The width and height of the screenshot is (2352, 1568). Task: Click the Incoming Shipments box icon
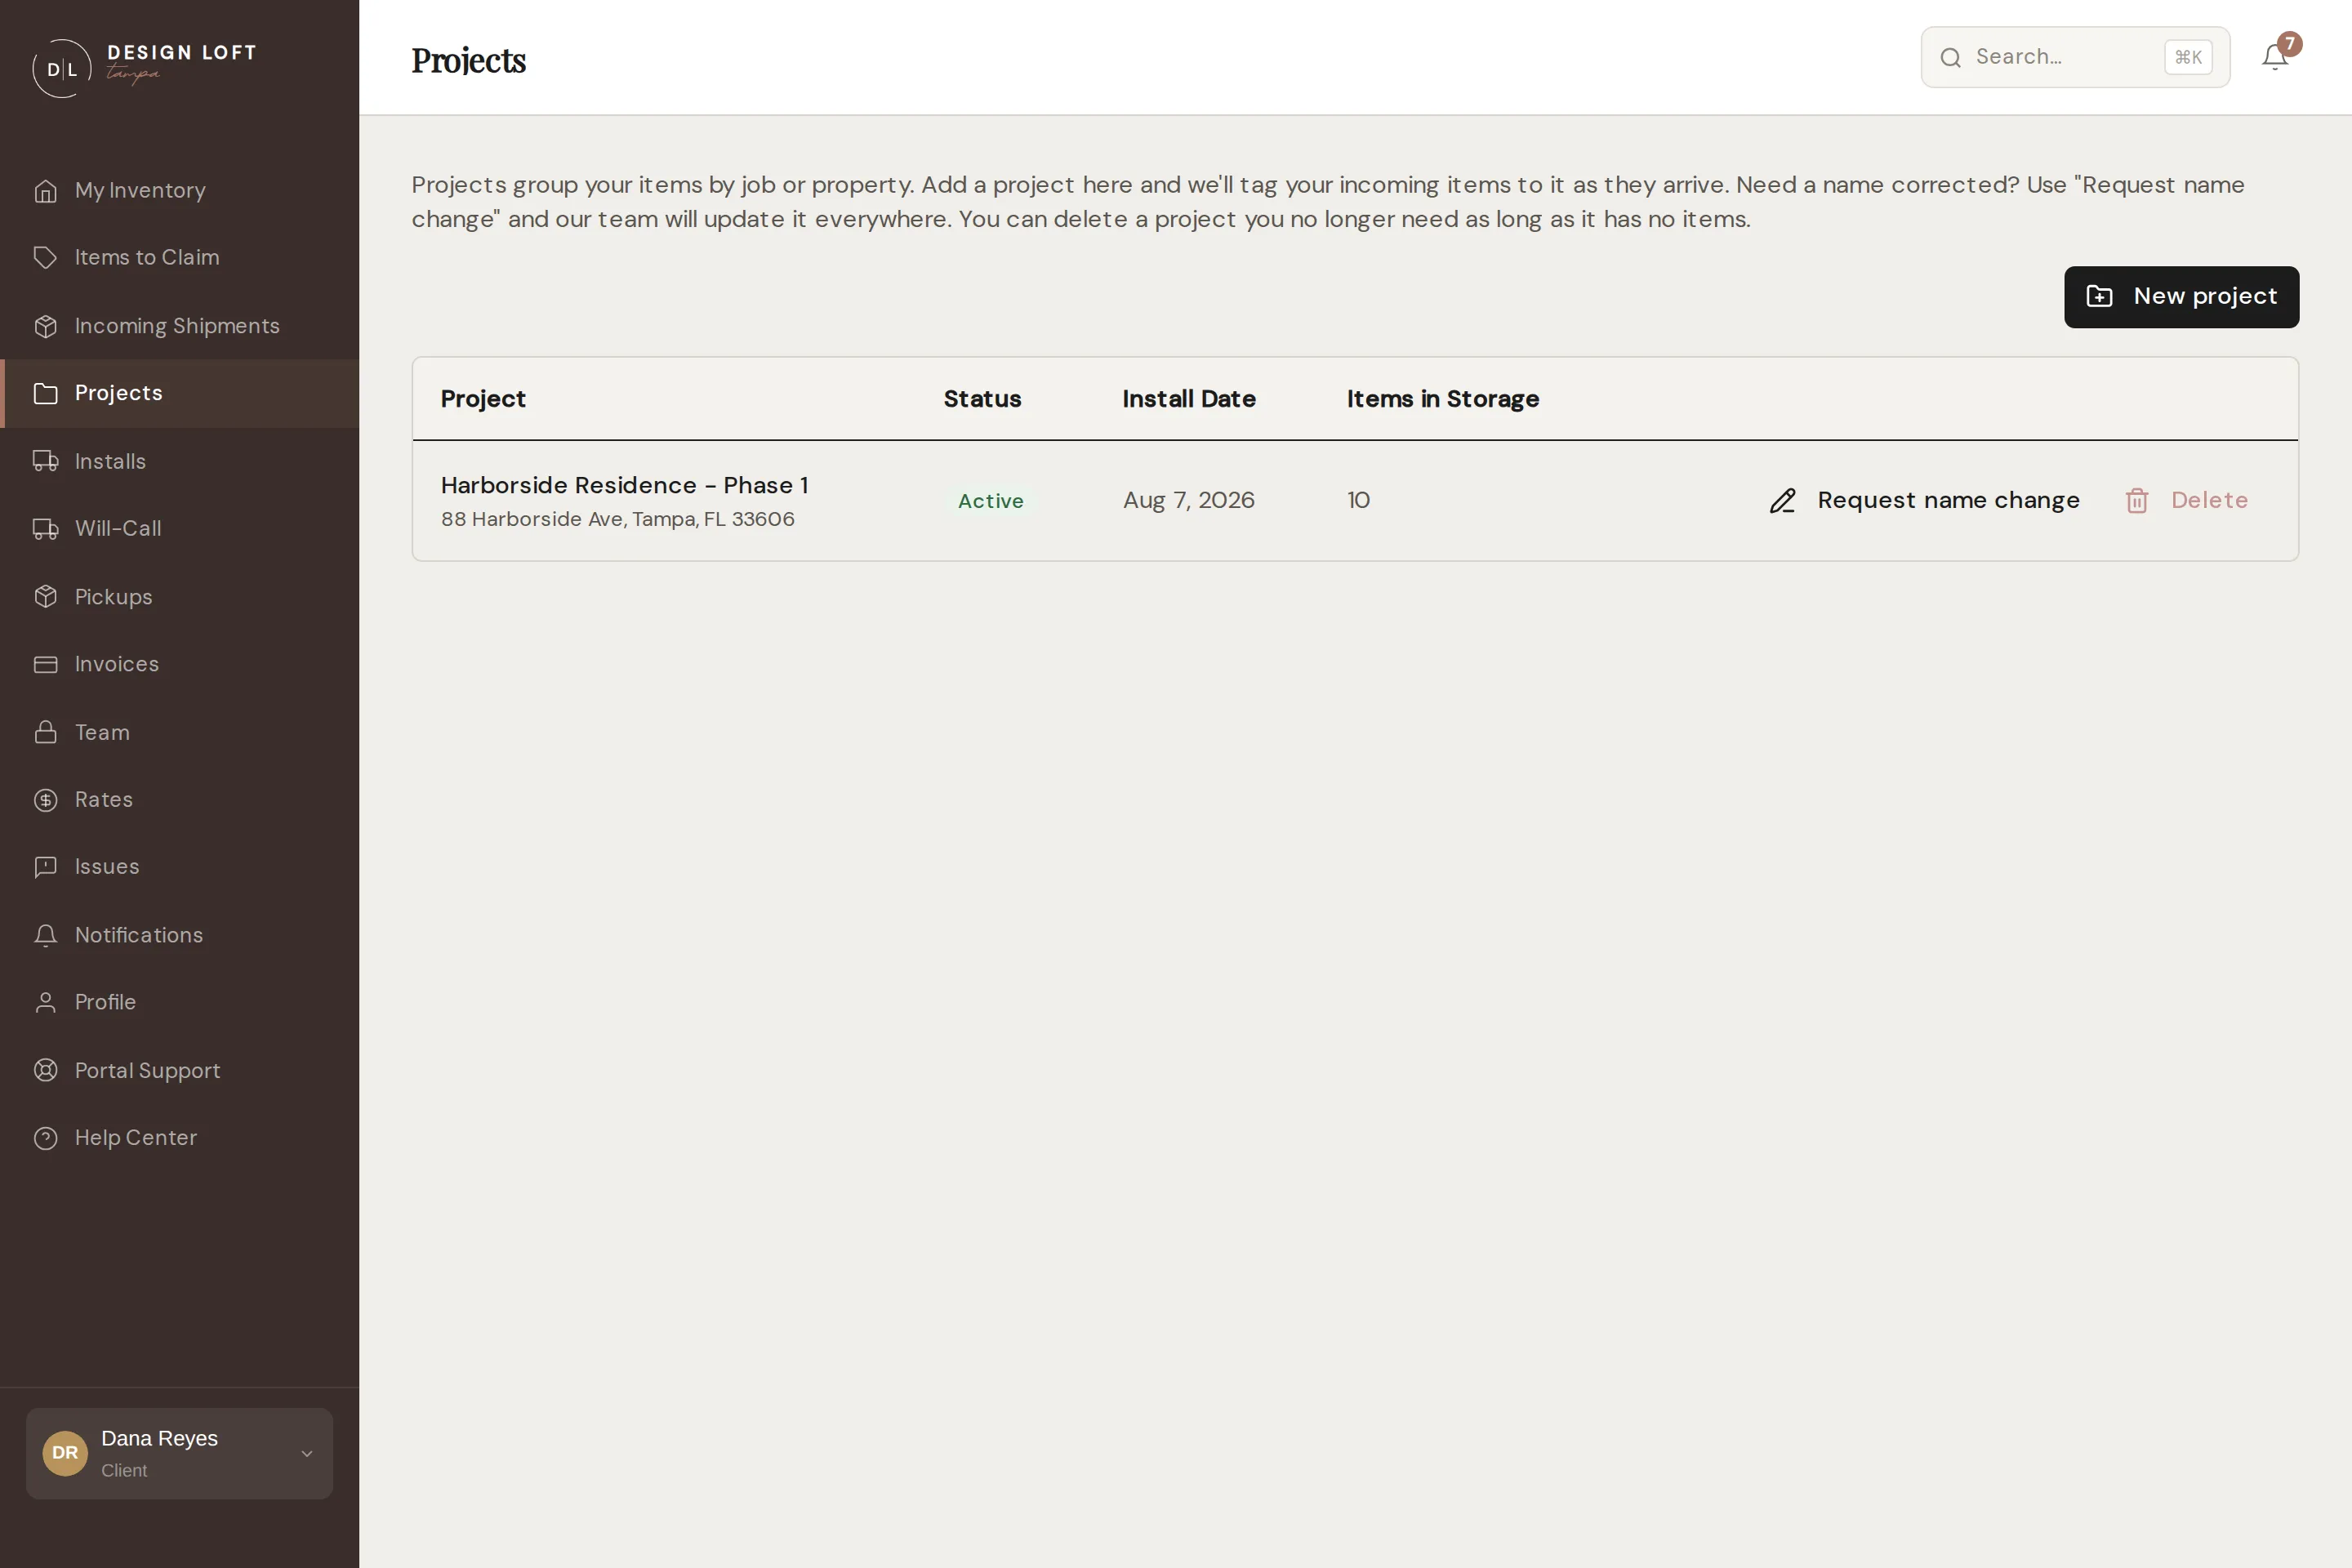[45, 326]
